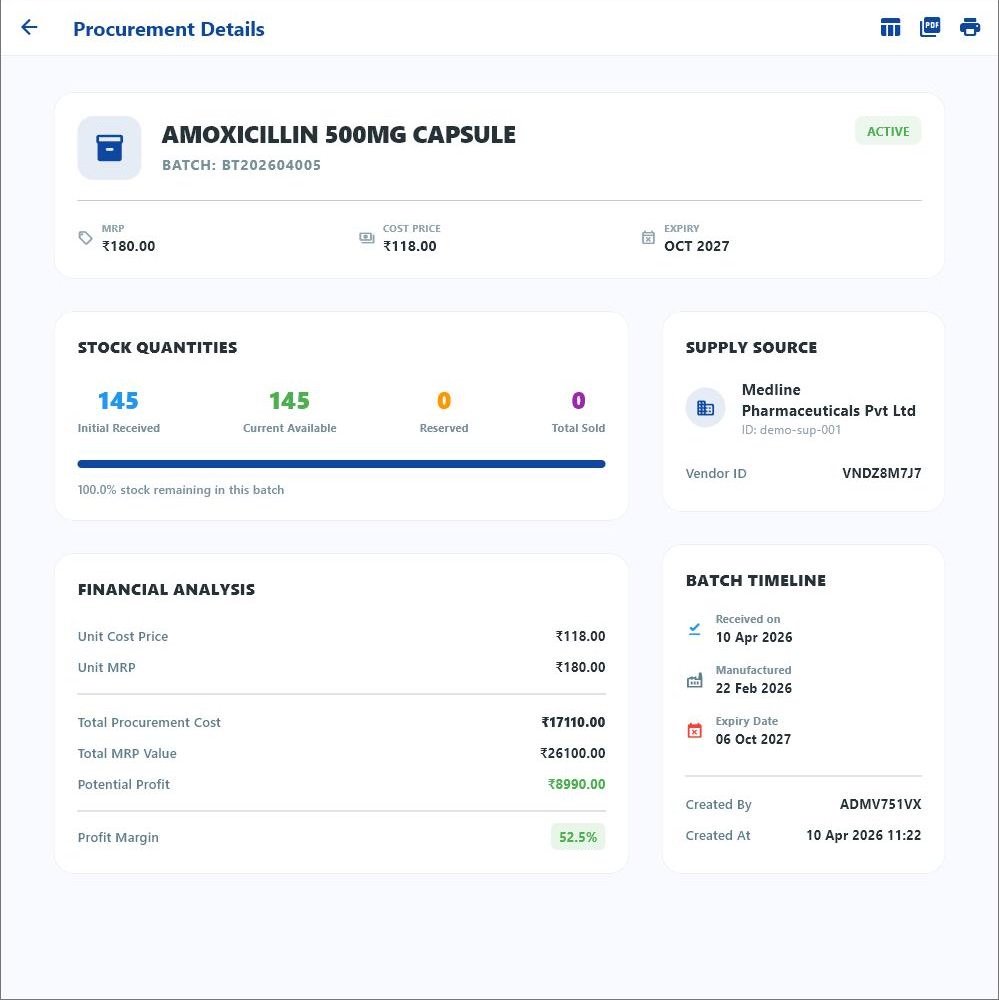Click the Unit MRP ₹180.00 value
Image resolution: width=999 pixels, height=1000 pixels.
click(581, 667)
